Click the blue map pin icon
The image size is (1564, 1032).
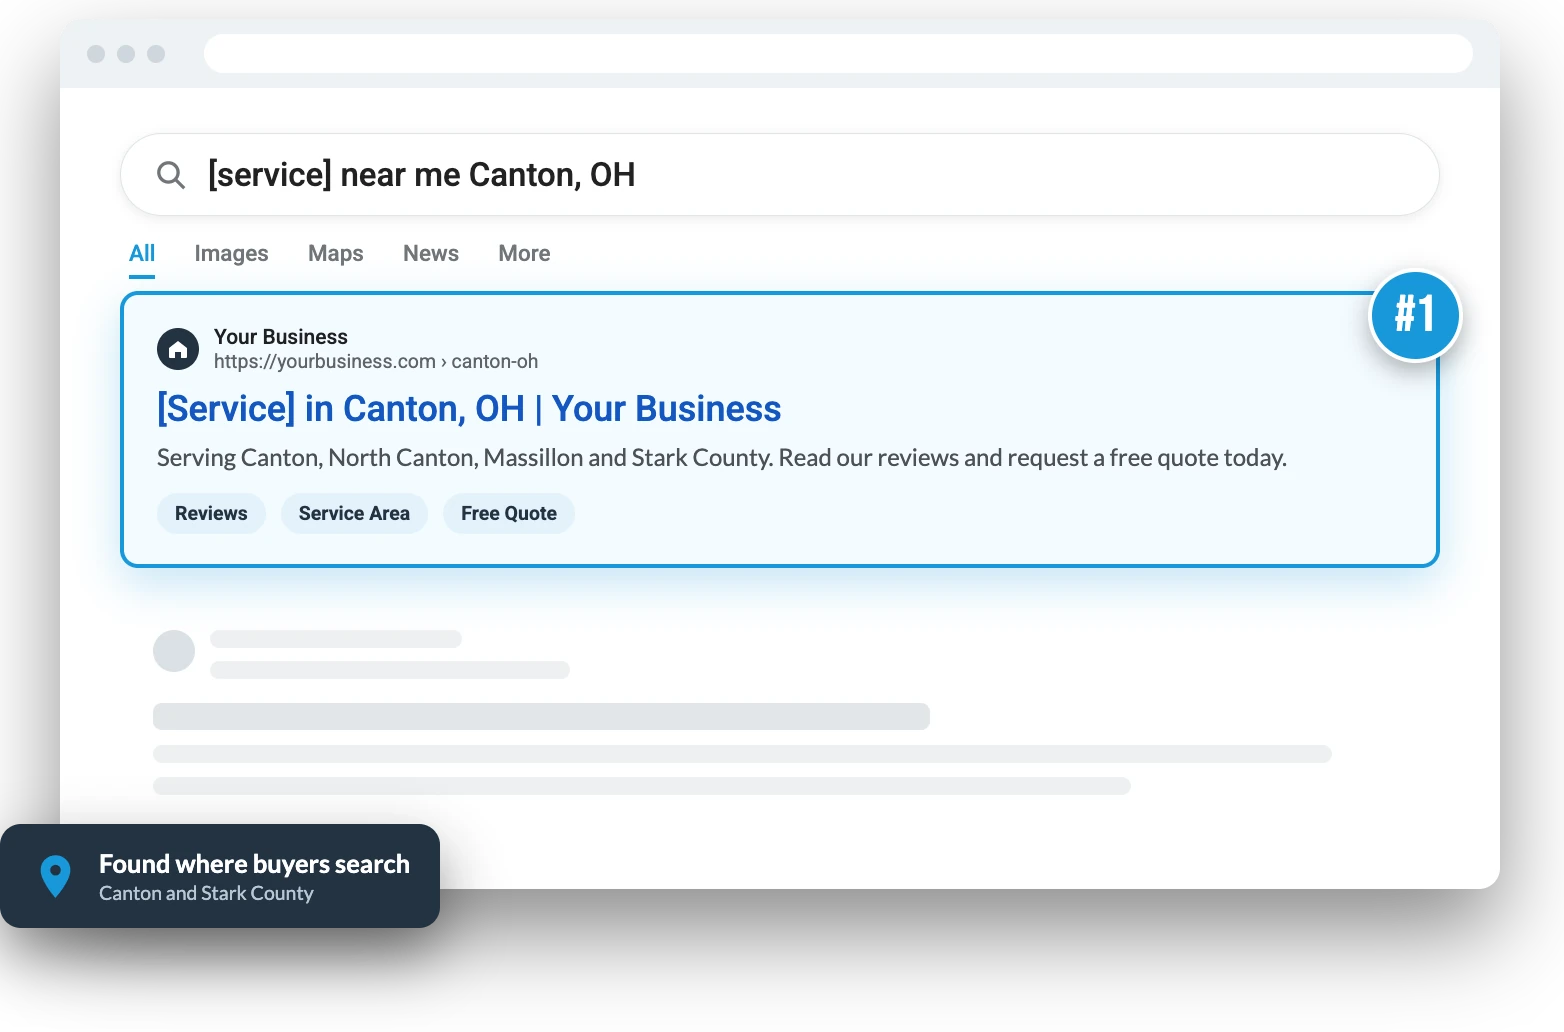click(55, 876)
